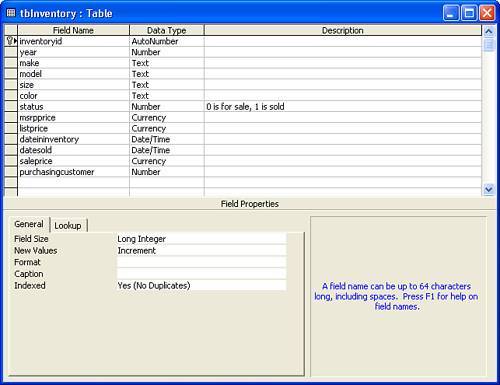Open the Text data type cell for model
500x385 pixels.
pyautogui.click(x=167, y=74)
